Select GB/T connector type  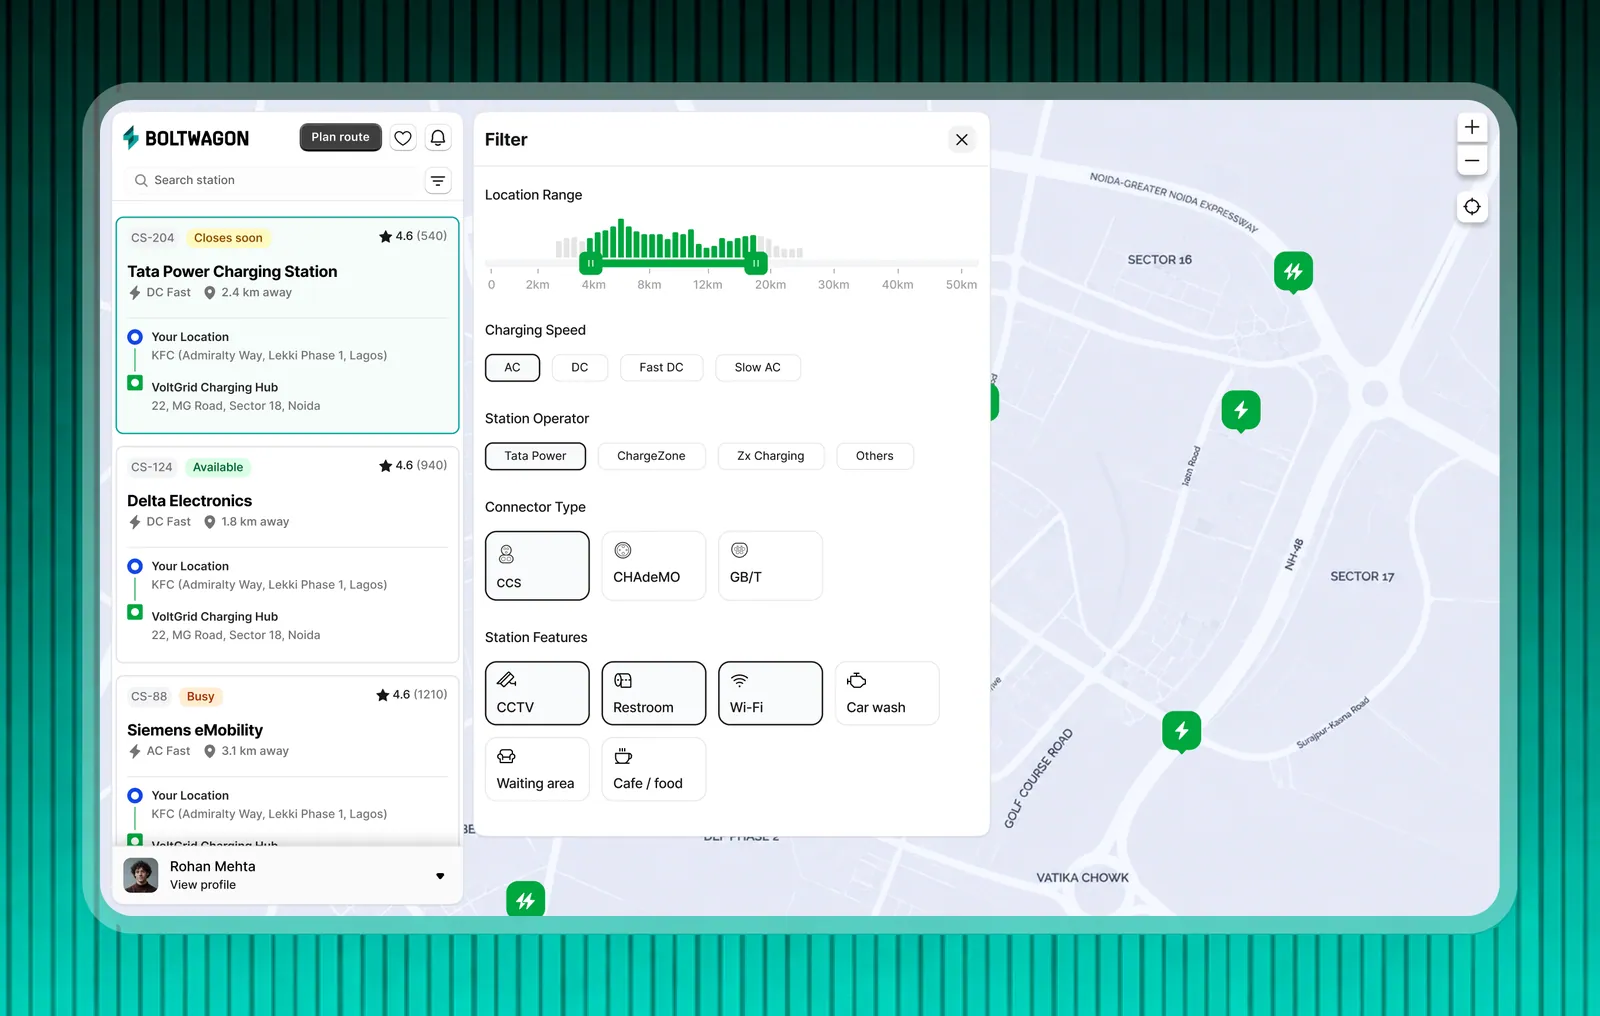tap(770, 566)
